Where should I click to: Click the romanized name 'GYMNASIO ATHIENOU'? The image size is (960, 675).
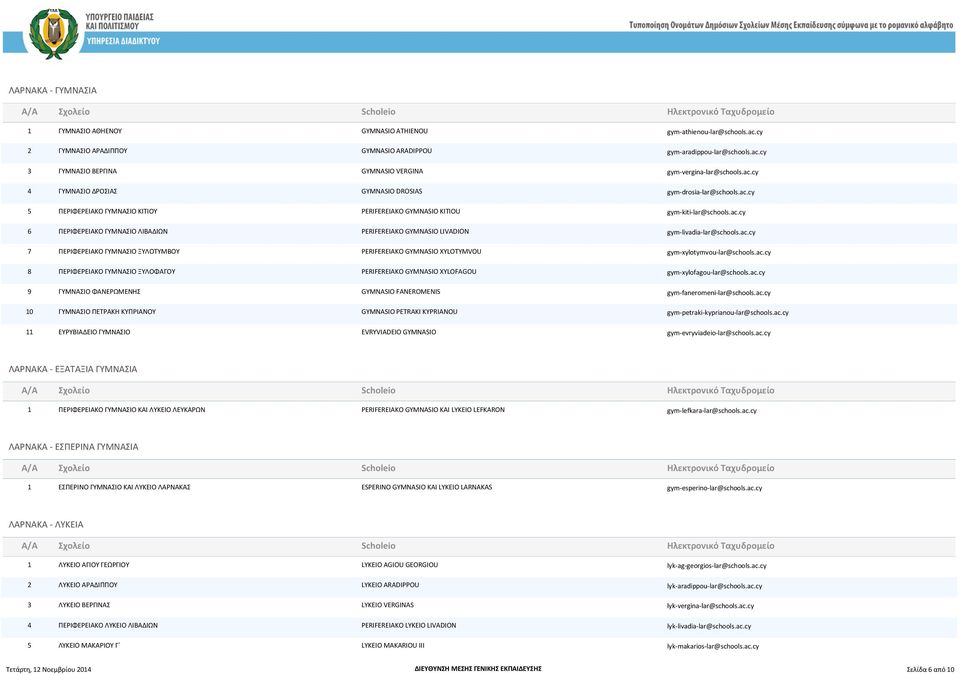tap(394, 131)
